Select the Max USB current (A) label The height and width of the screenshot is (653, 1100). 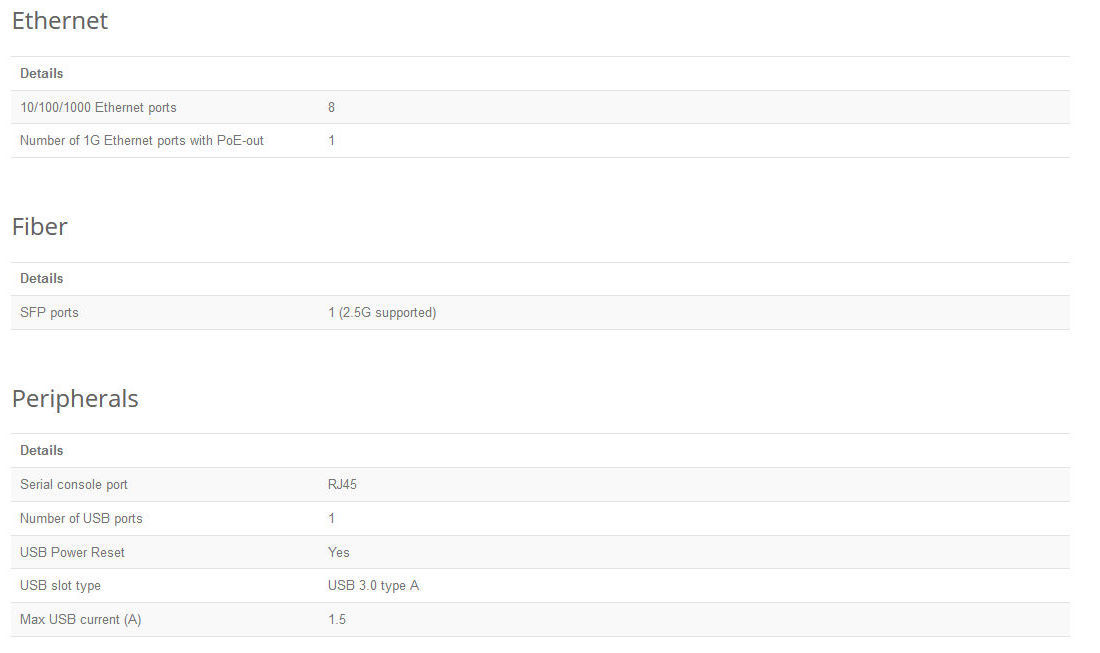(81, 620)
